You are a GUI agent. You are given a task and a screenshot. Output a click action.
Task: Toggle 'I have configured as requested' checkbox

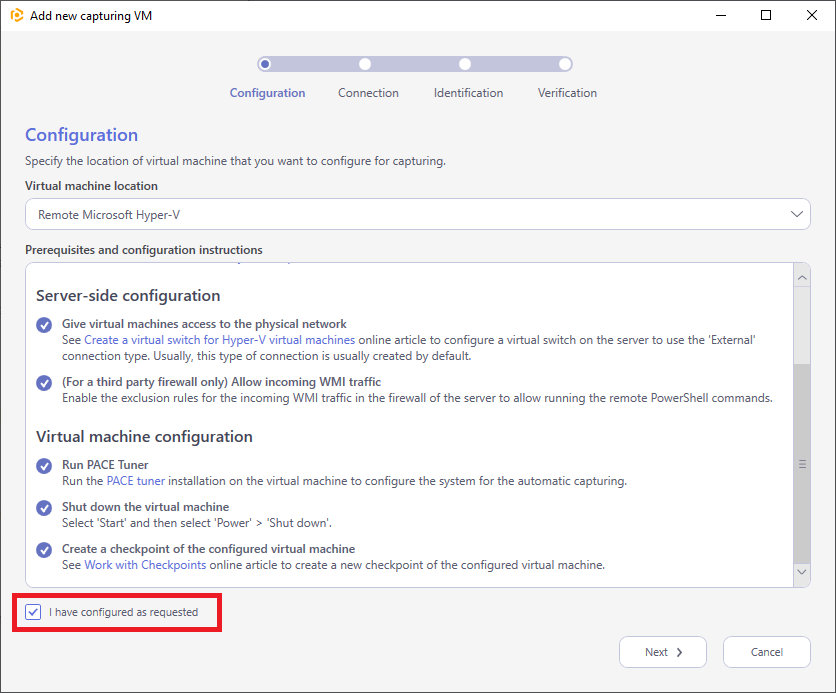pos(33,612)
